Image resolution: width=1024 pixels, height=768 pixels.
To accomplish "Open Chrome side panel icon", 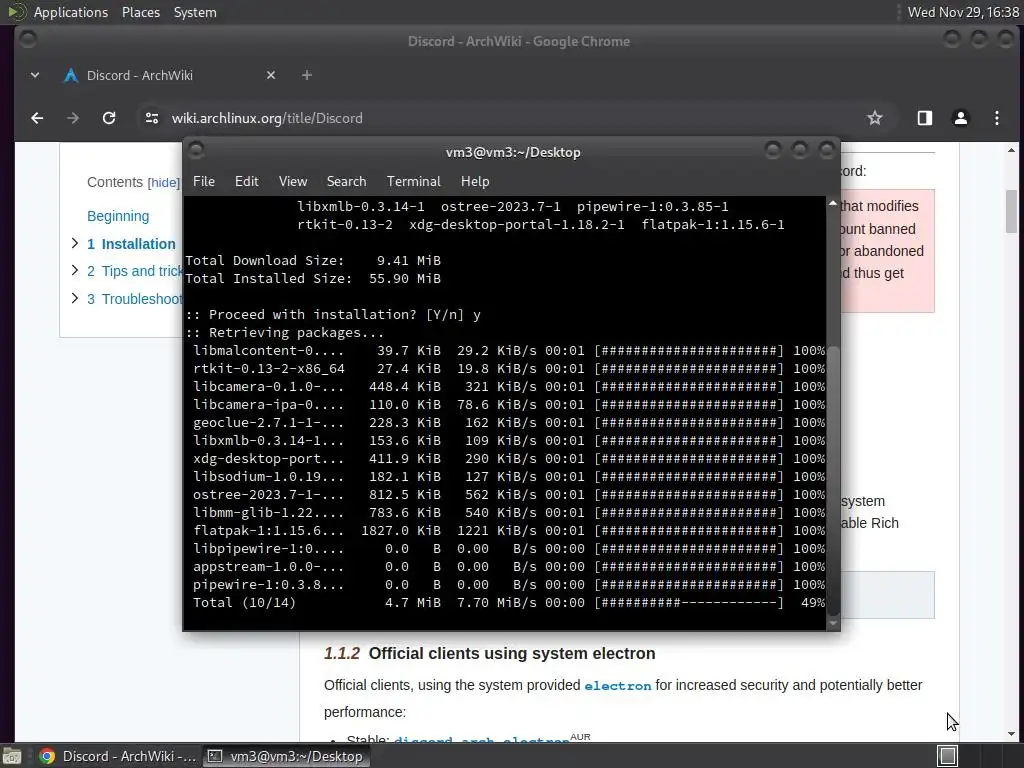I will (x=925, y=118).
